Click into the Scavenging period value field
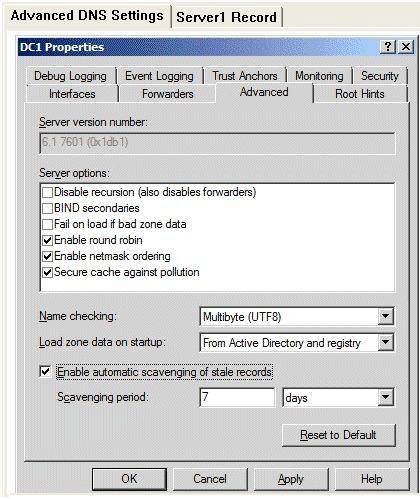This screenshot has height=499, width=420. pos(237,397)
